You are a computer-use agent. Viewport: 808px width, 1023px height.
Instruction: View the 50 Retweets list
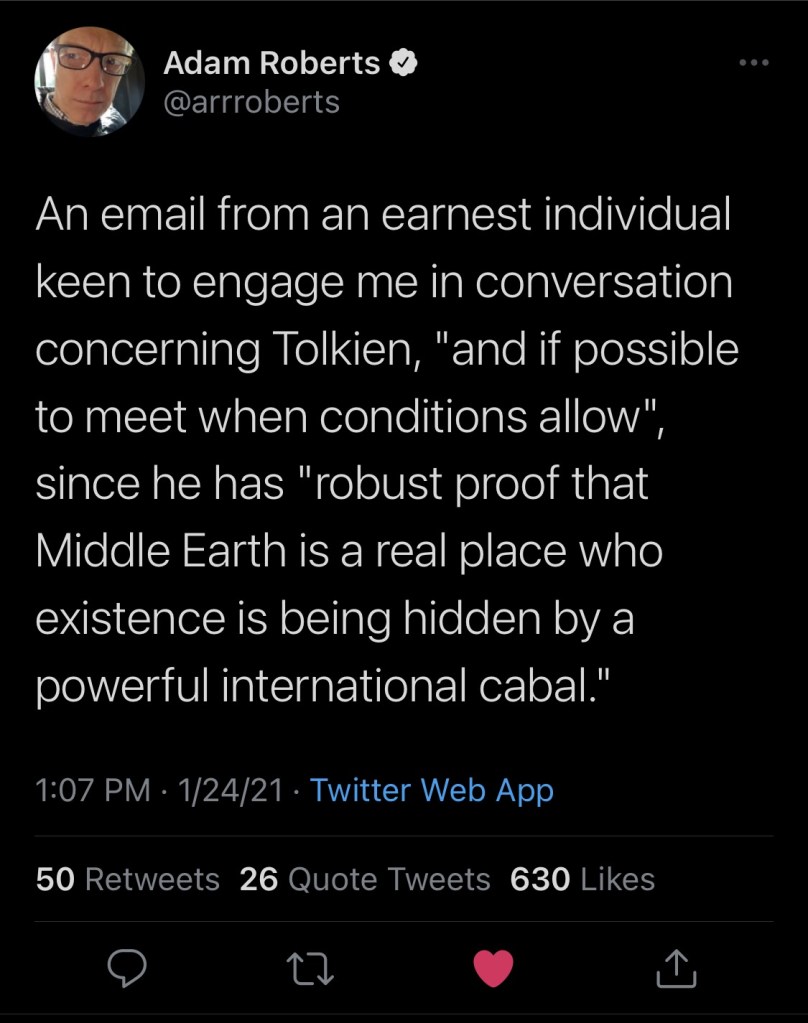tap(127, 879)
